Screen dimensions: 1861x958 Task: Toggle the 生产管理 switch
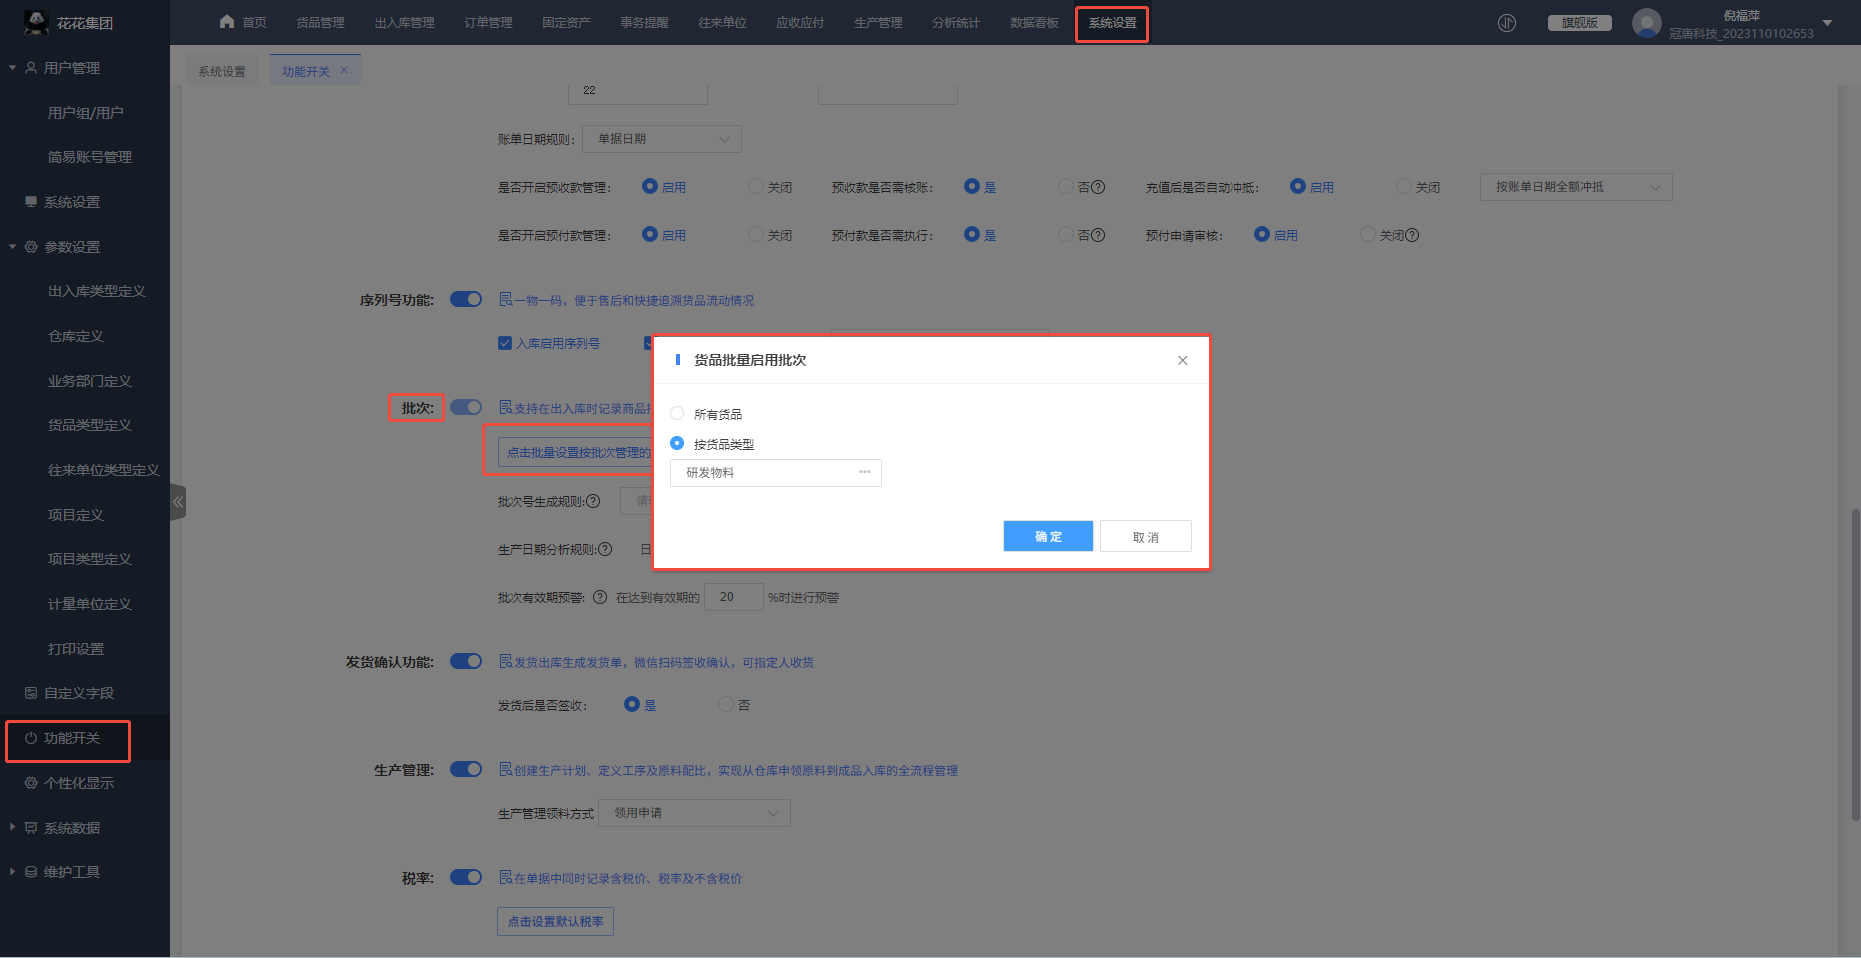(466, 769)
